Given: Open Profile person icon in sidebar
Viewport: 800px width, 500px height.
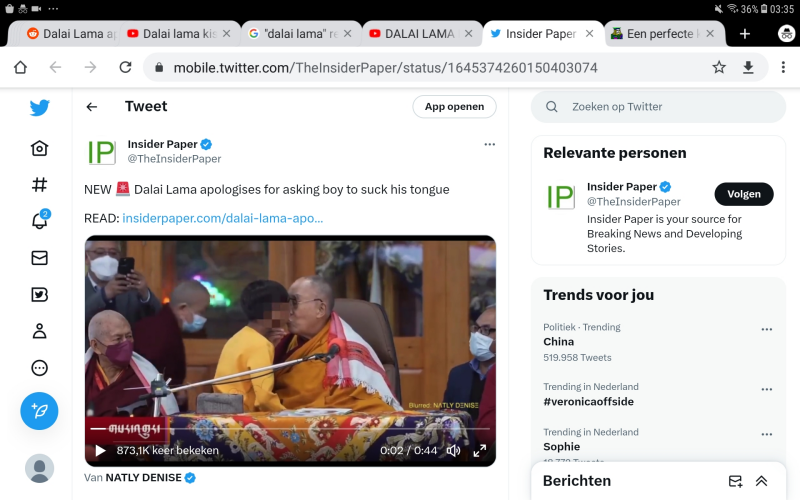Looking at the screenshot, I should (x=39, y=331).
